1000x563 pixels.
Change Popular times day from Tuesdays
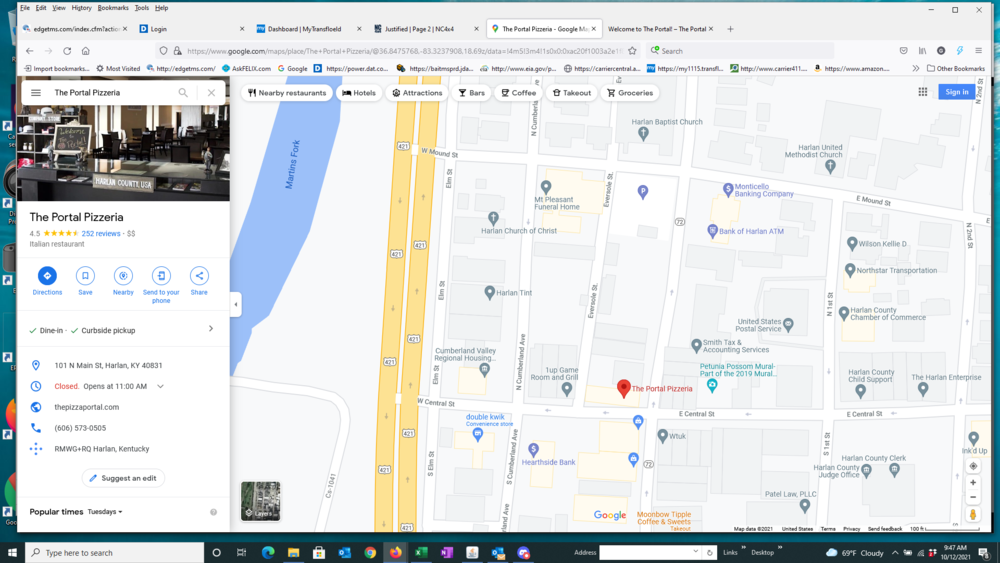pos(105,512)
